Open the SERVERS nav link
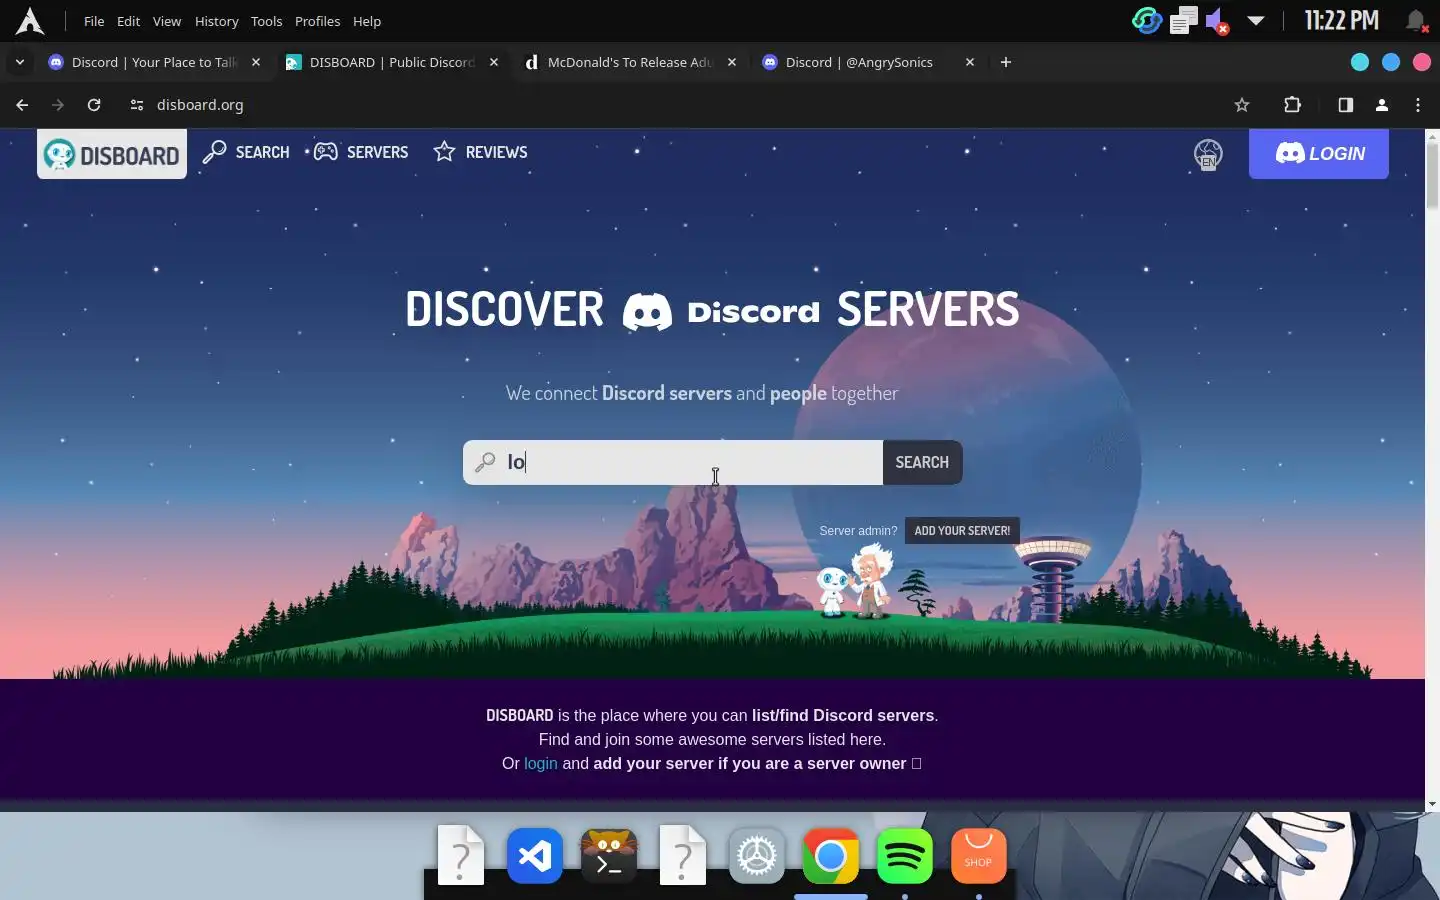The image size is (1440, 900). click(361, 152)
